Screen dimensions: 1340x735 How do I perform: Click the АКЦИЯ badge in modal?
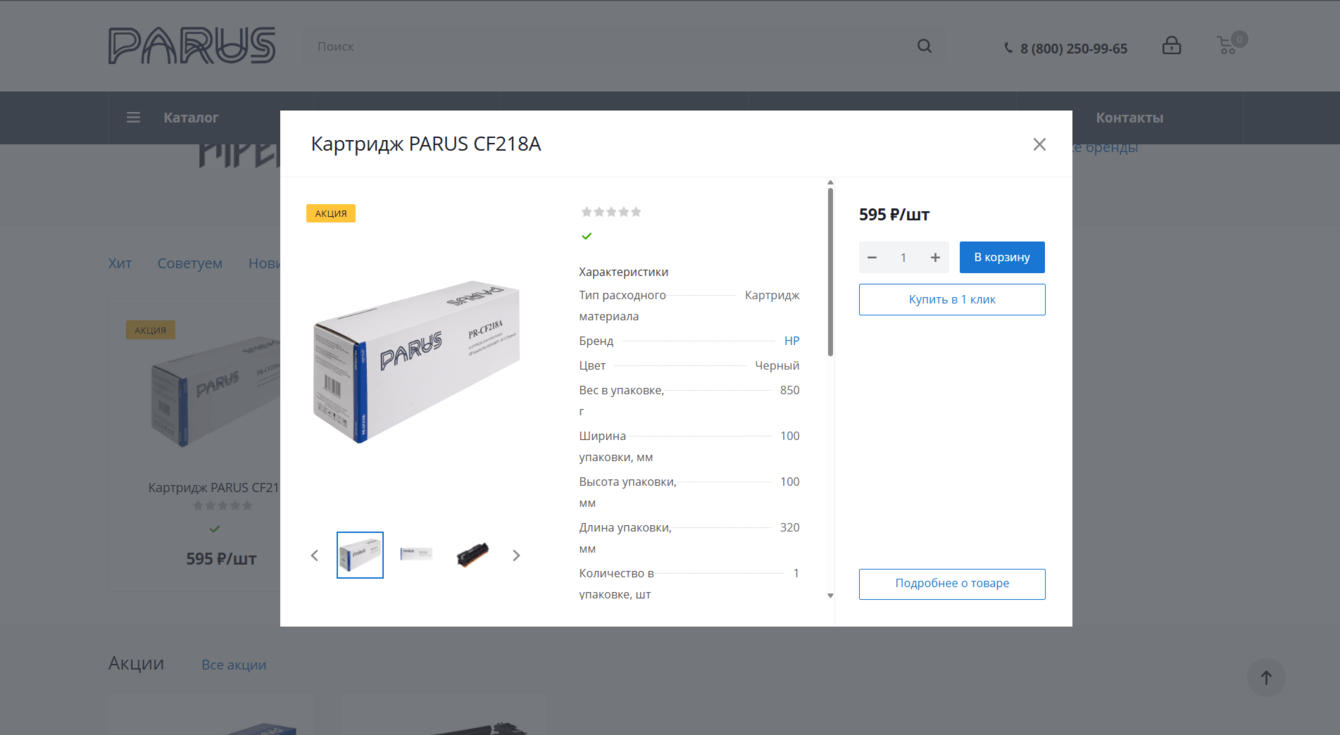click(x=331, y=213)
